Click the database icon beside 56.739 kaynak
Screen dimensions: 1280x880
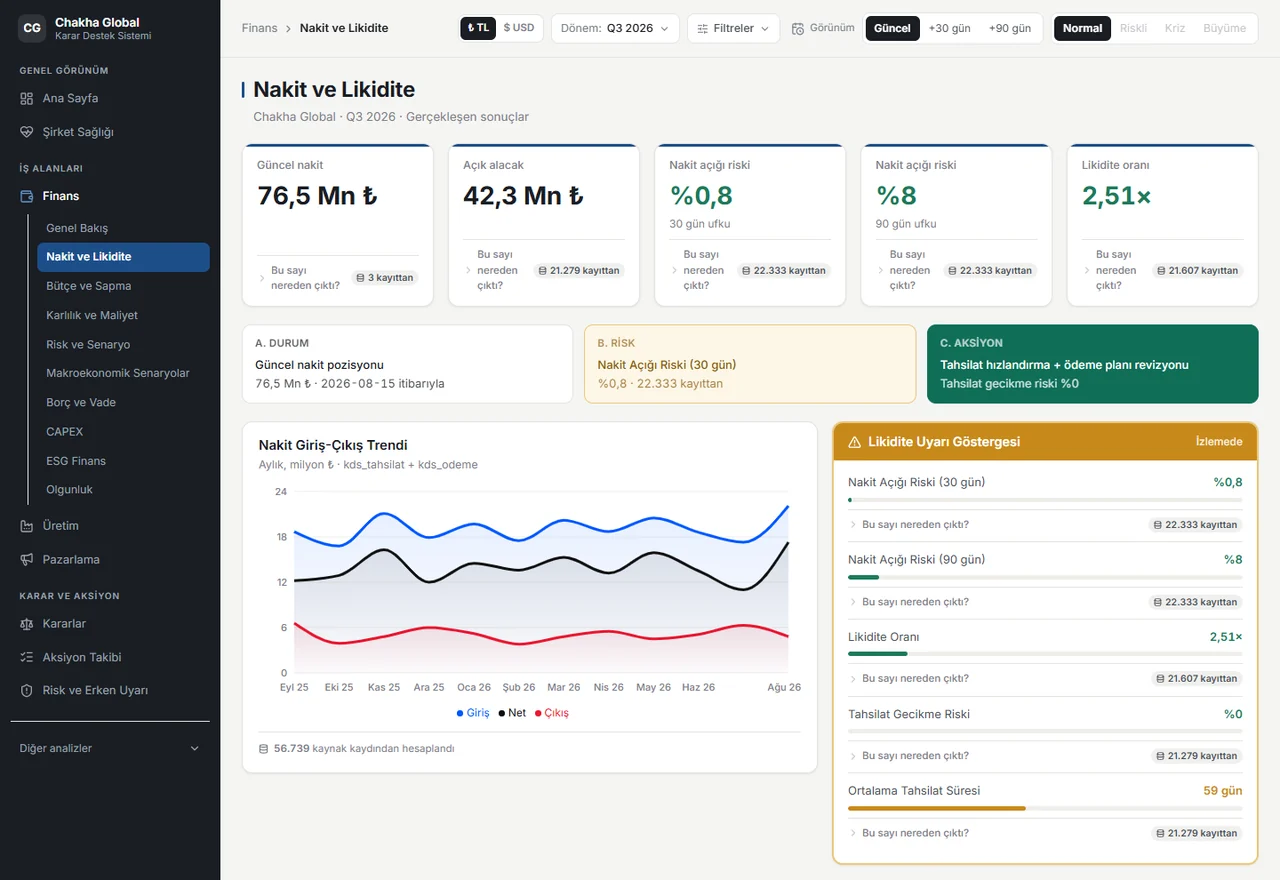pyautogui.click(x=264, y=748)
